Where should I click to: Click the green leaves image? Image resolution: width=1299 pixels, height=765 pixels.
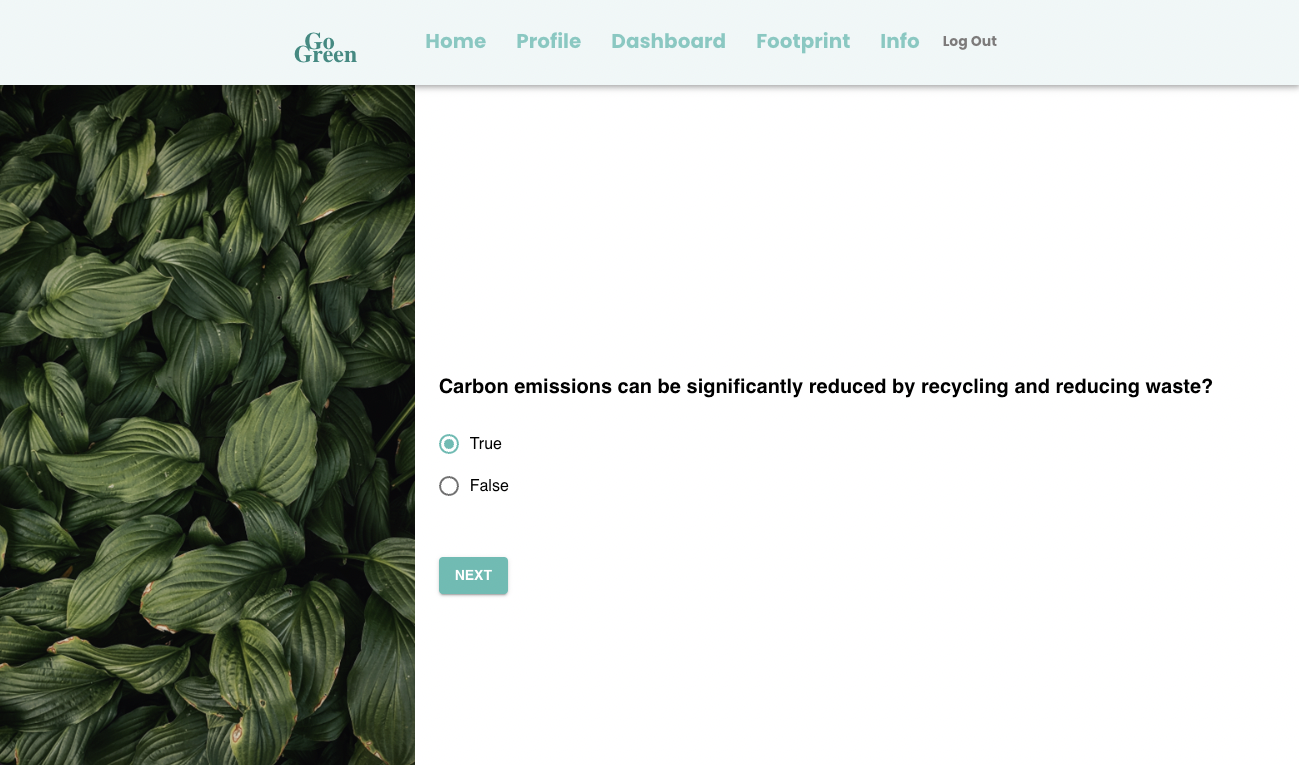[x=207, y=425]
